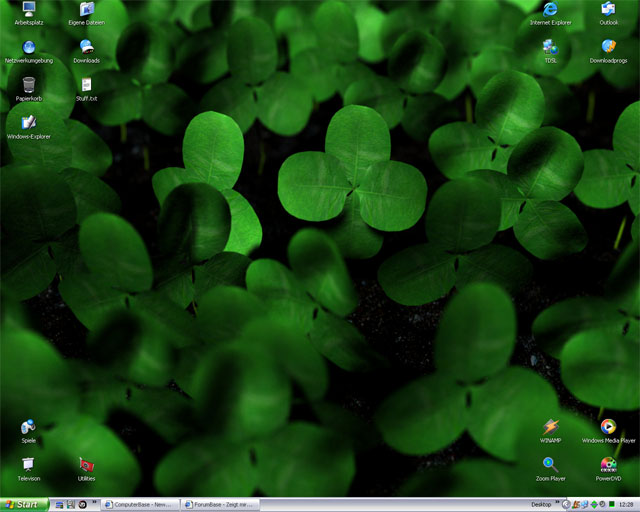Switch to the ComputerBase taskbar window
Viewport: 640px width, 512px height.
pos(140,505)
